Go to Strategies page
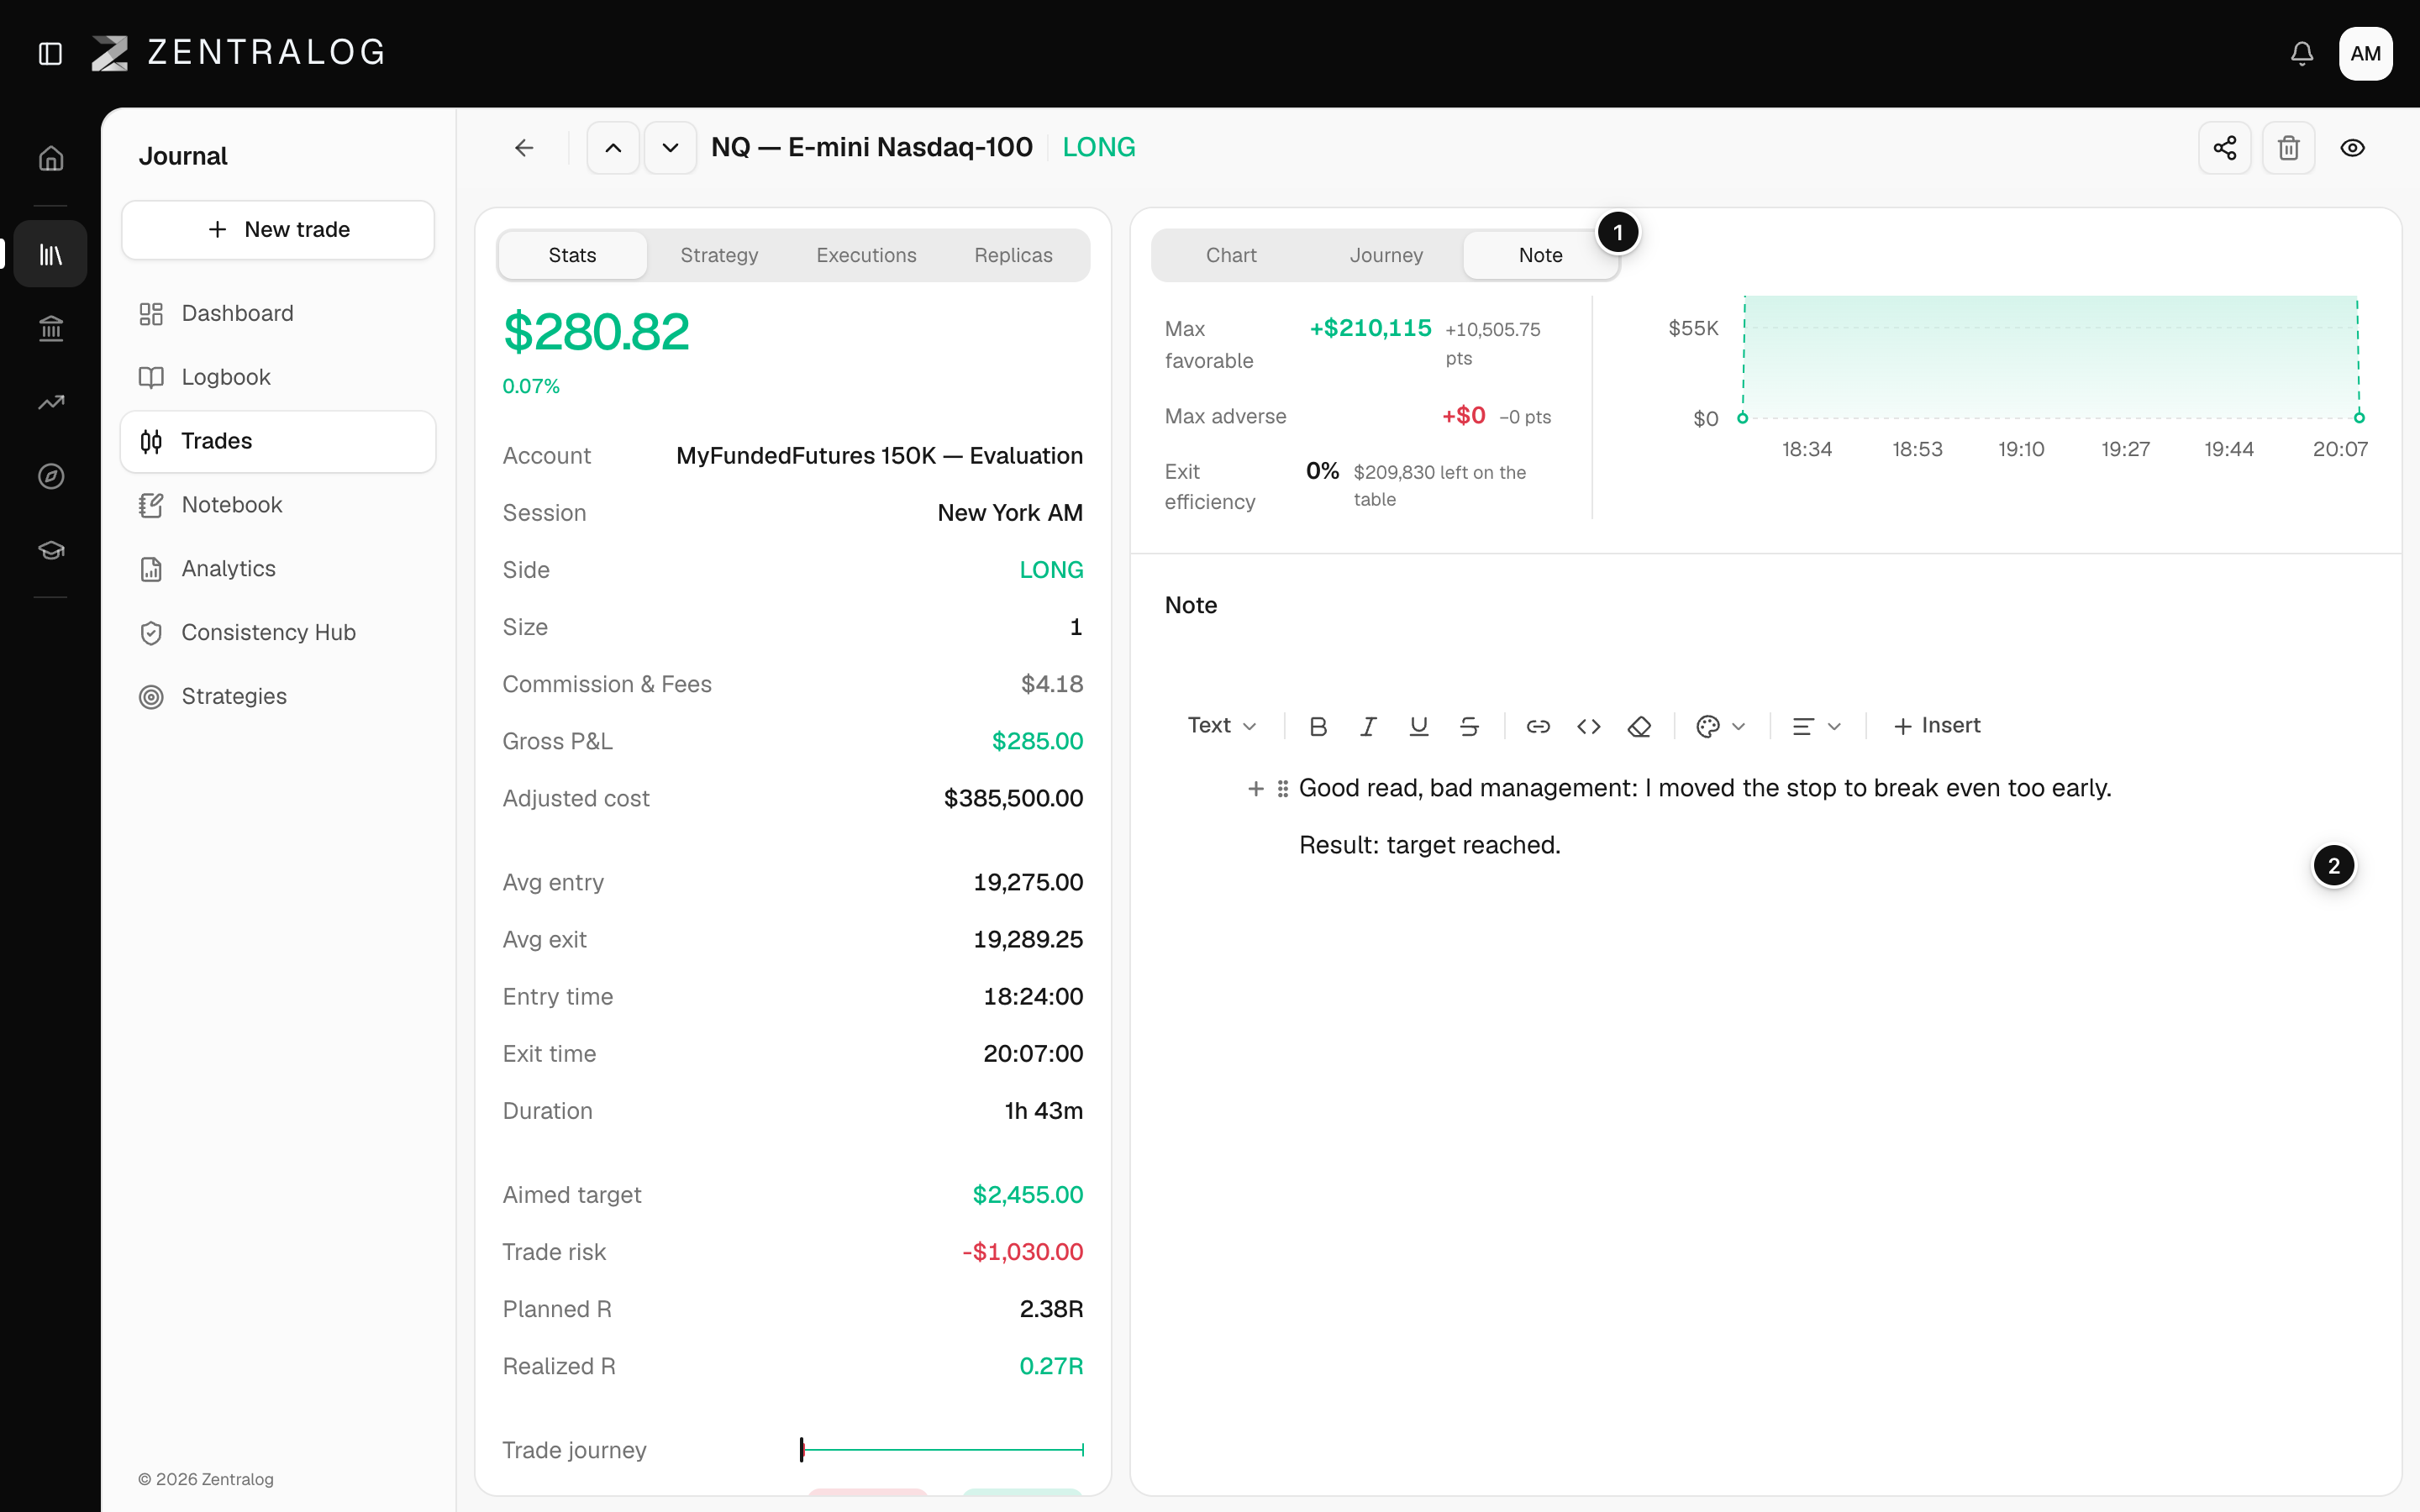 [278, 697]
